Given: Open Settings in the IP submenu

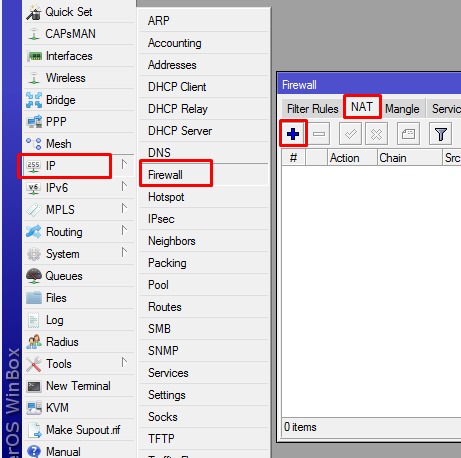Looking at the screenshot, I should coord(204,395).
